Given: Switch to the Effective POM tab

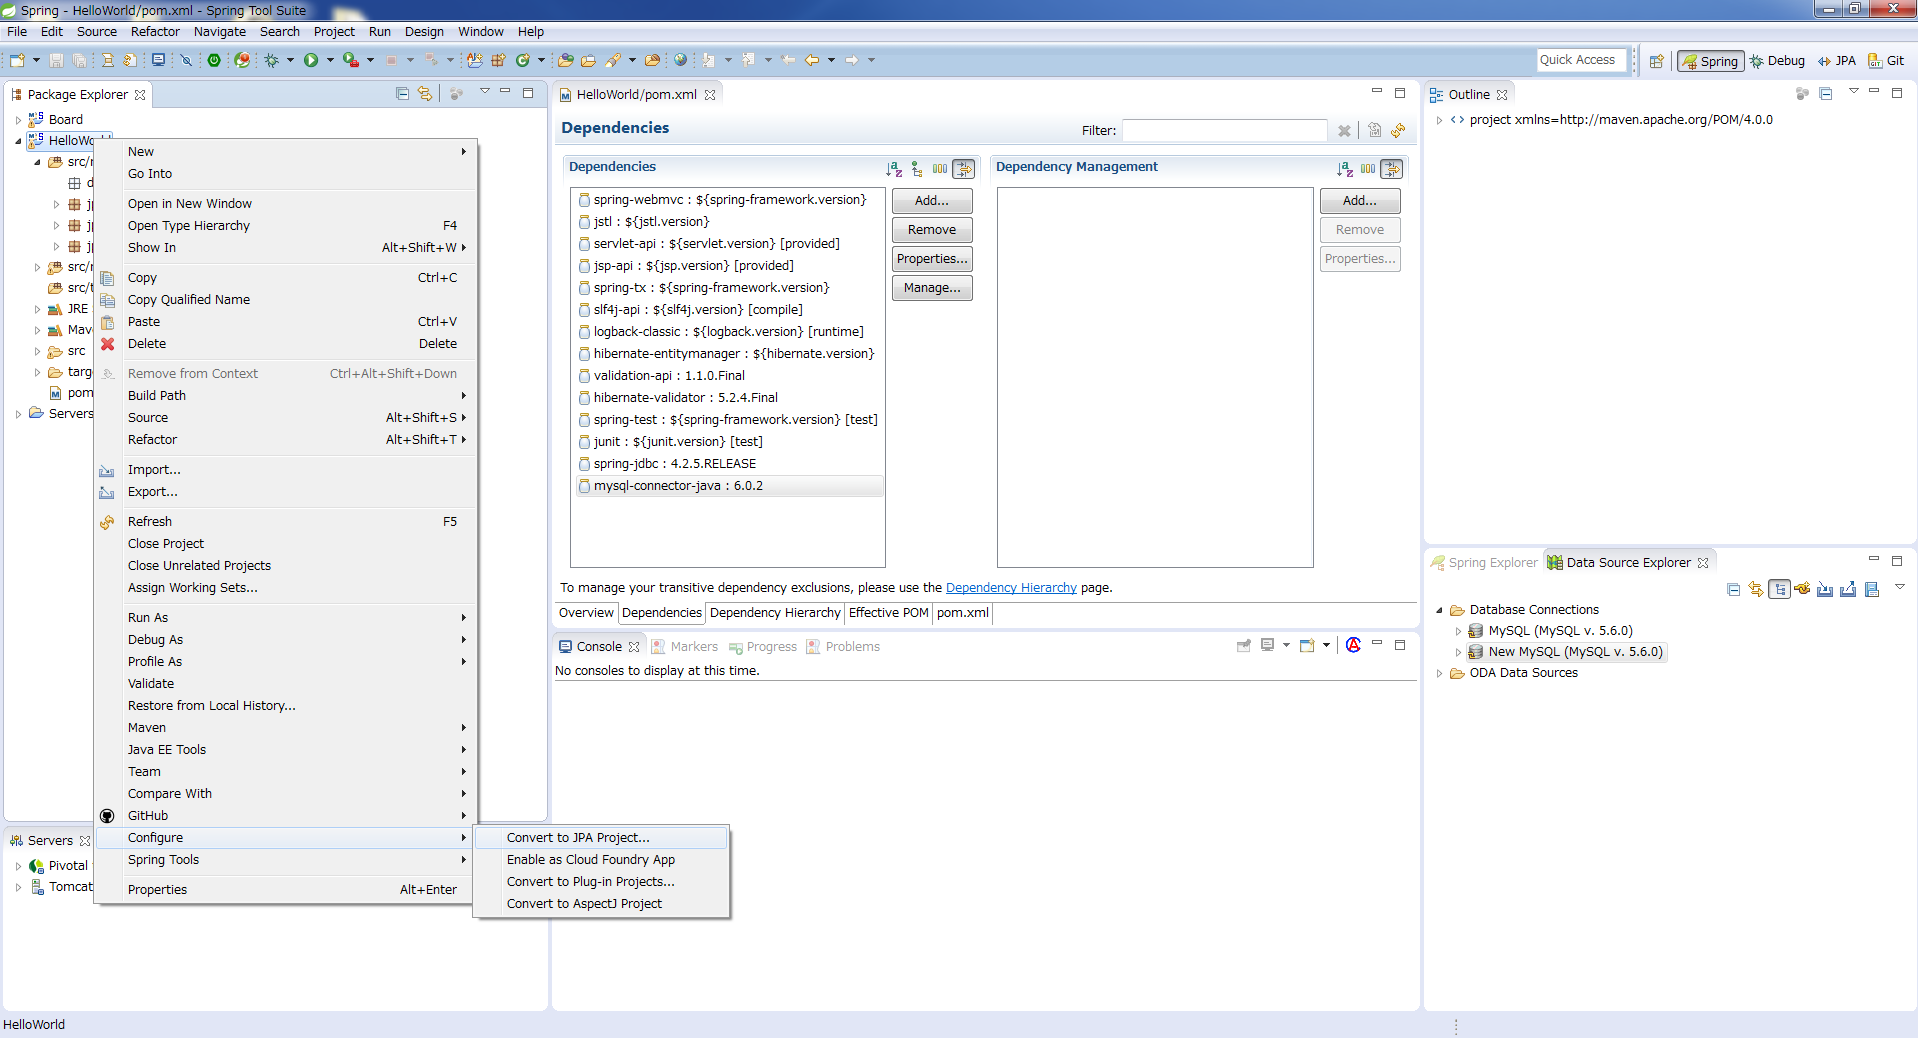Looking at the screenshot, I should coord(888,613).
